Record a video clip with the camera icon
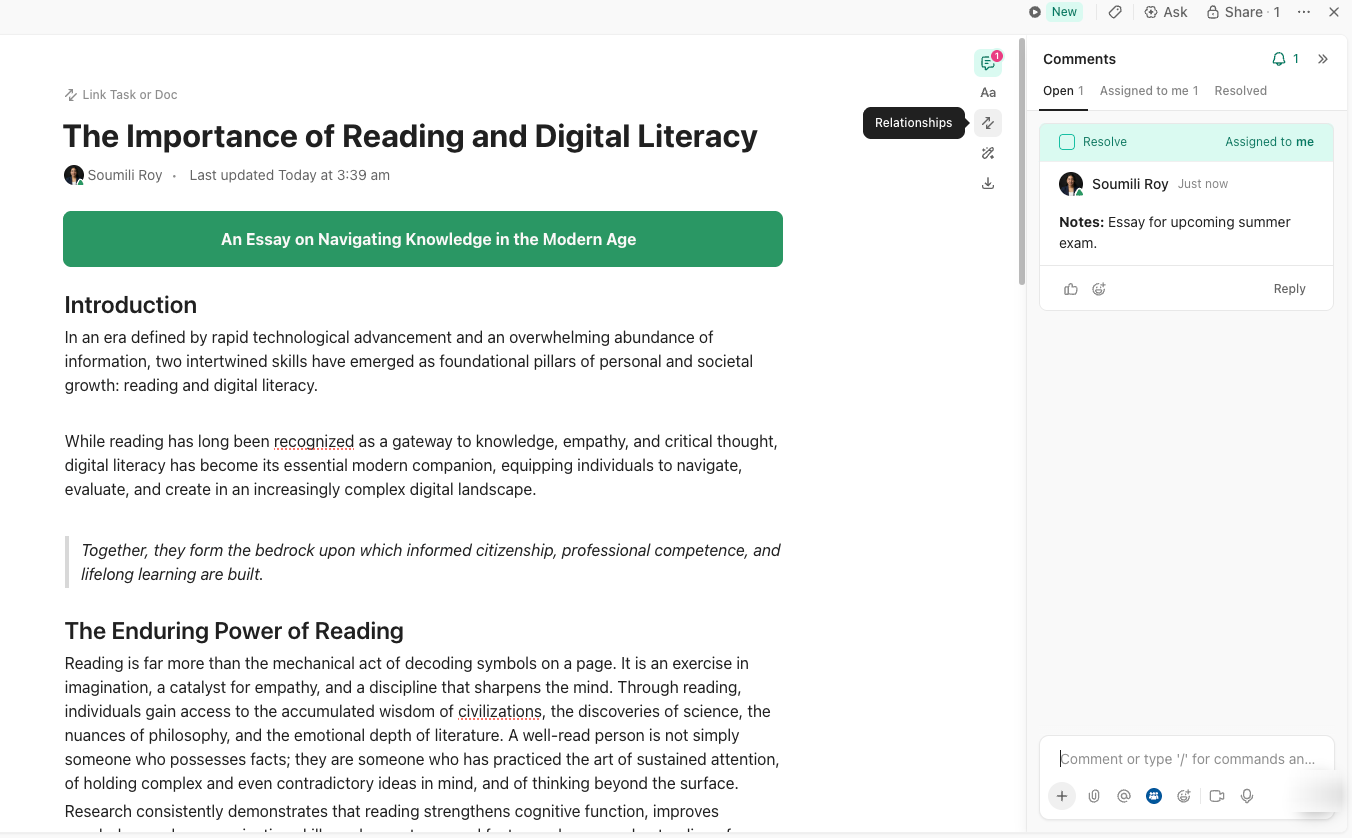This screenshot has height=838, width=1352. [x=1217, y=796]
